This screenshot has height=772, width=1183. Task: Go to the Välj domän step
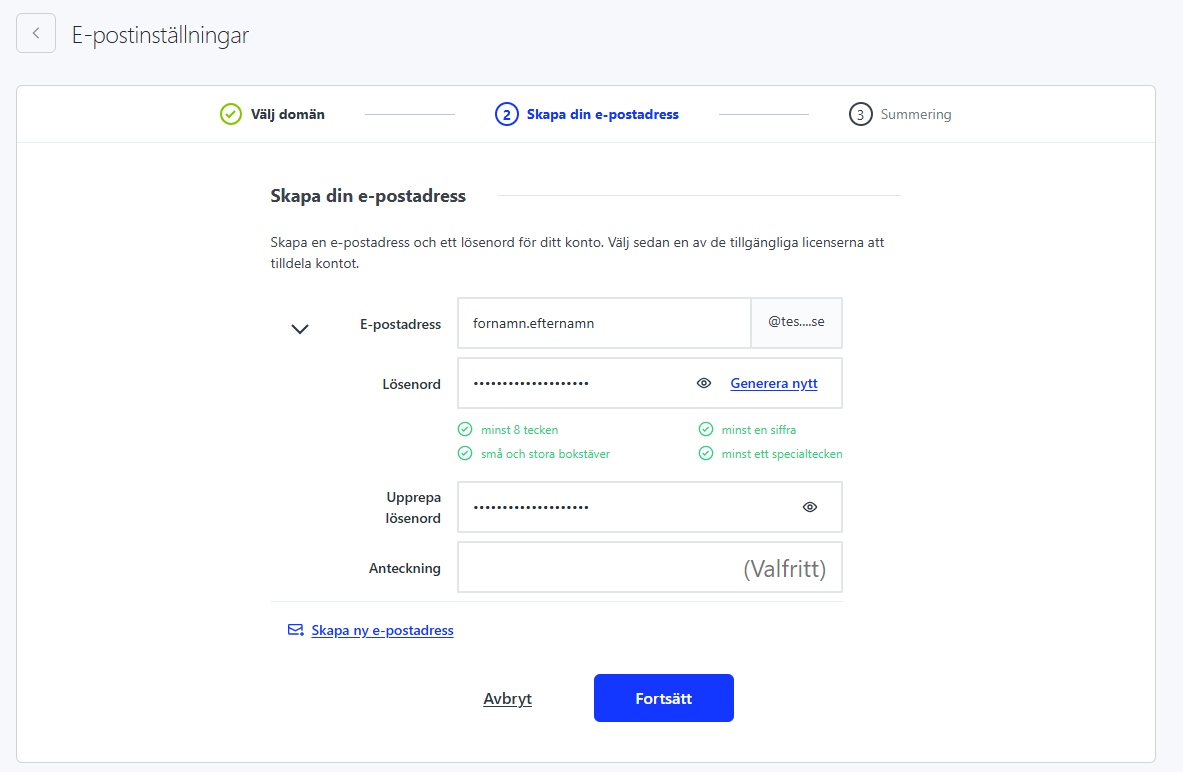(x=287, y=114)
